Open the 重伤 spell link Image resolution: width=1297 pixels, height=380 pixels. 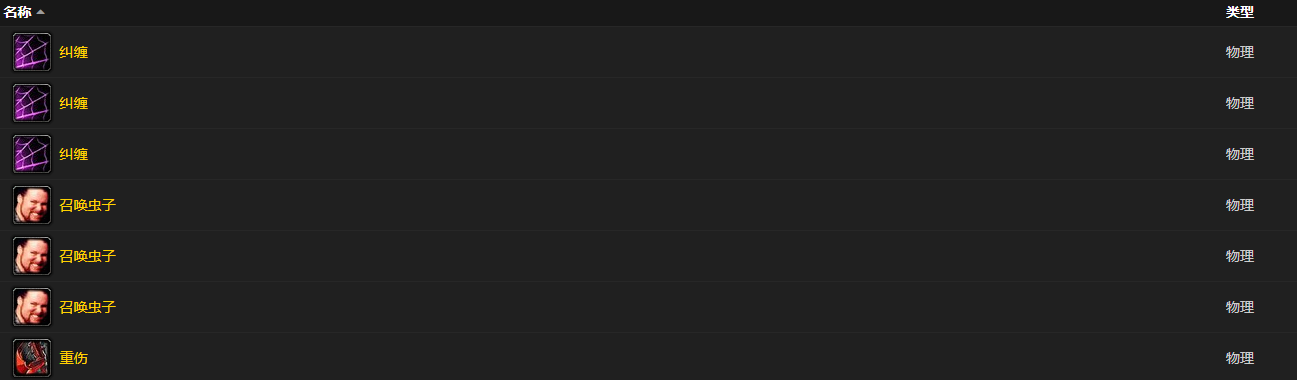(x=74, y=358)
